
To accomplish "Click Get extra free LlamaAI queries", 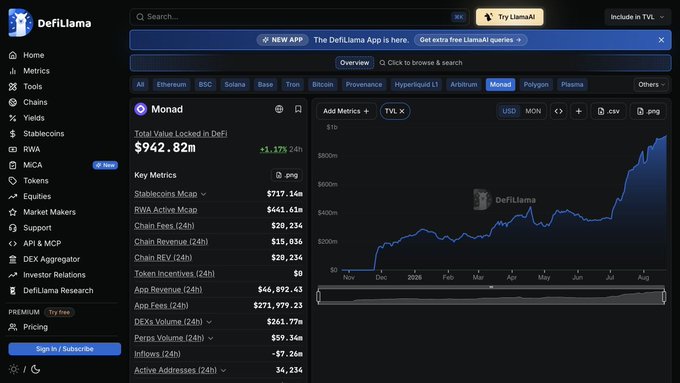I will 471,40.
